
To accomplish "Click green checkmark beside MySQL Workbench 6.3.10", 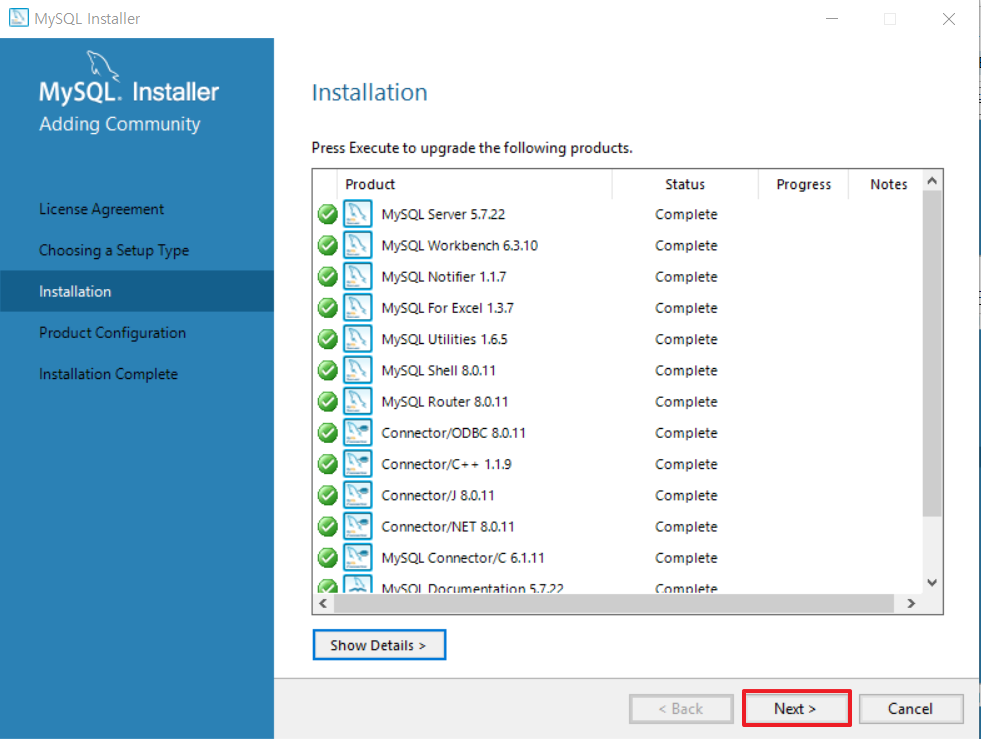I will [x=327, y=245].
